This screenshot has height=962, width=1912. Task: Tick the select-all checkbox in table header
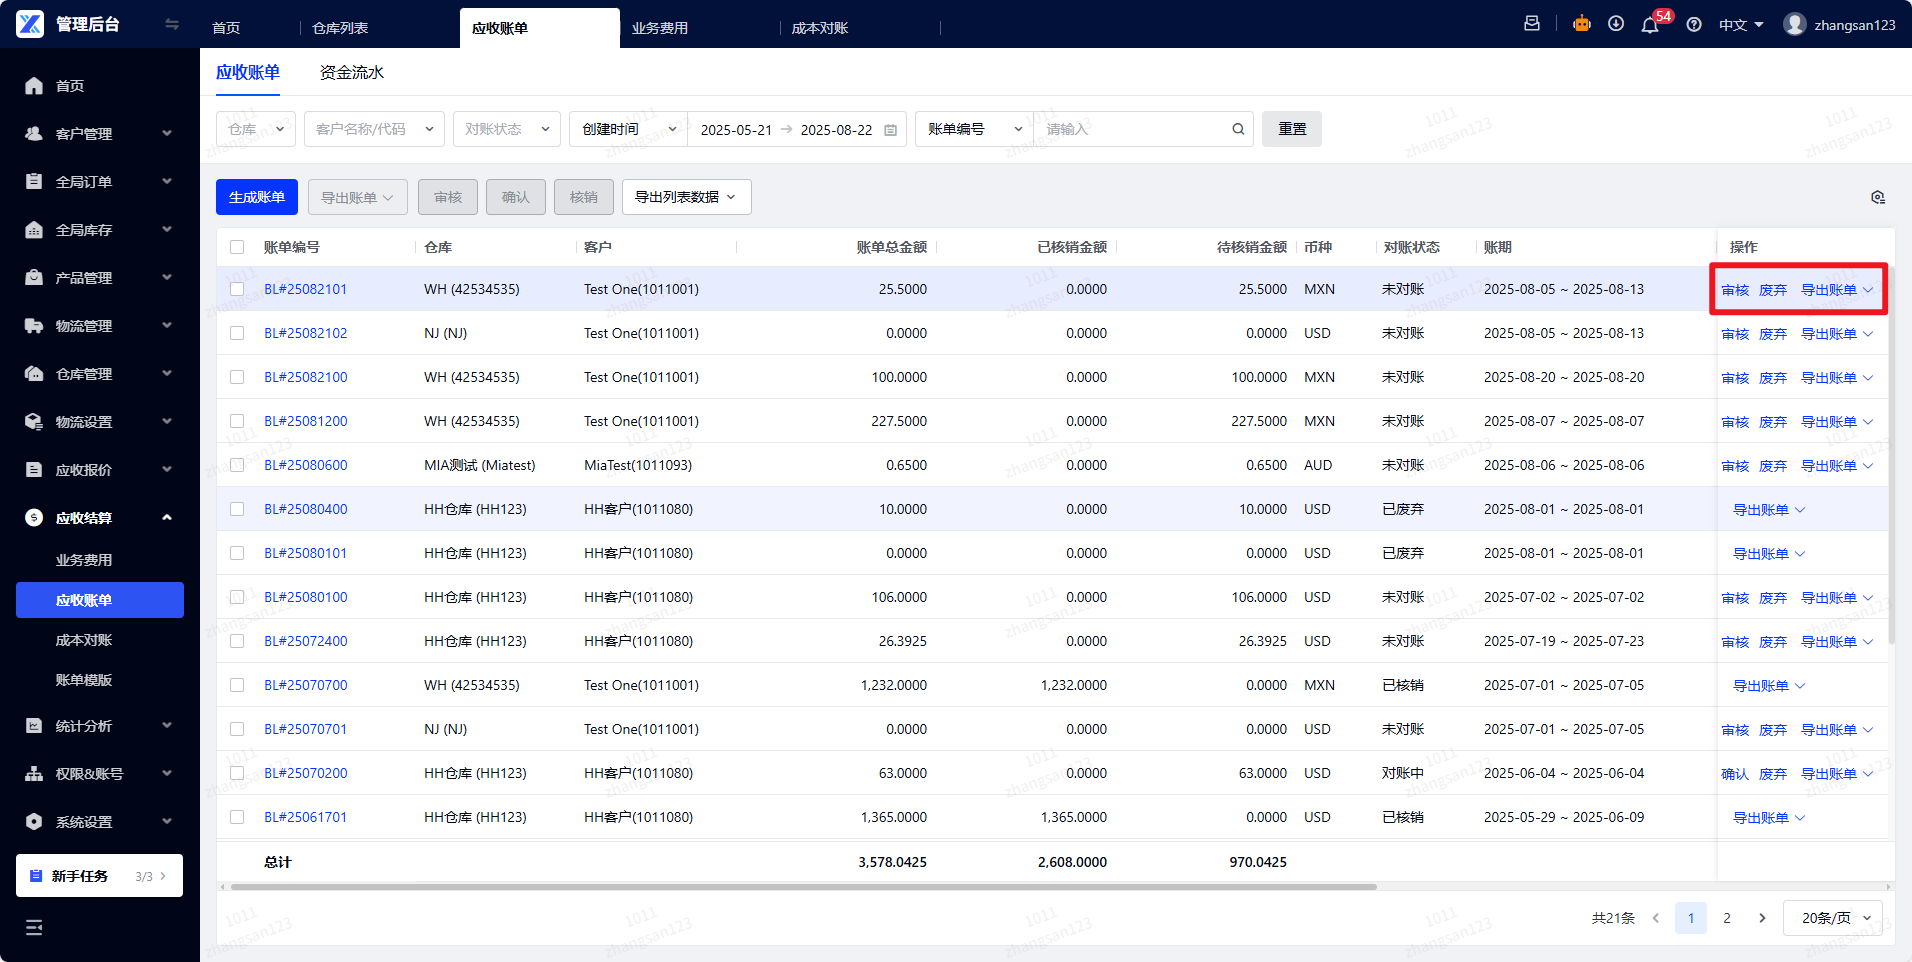click(237, 247)
